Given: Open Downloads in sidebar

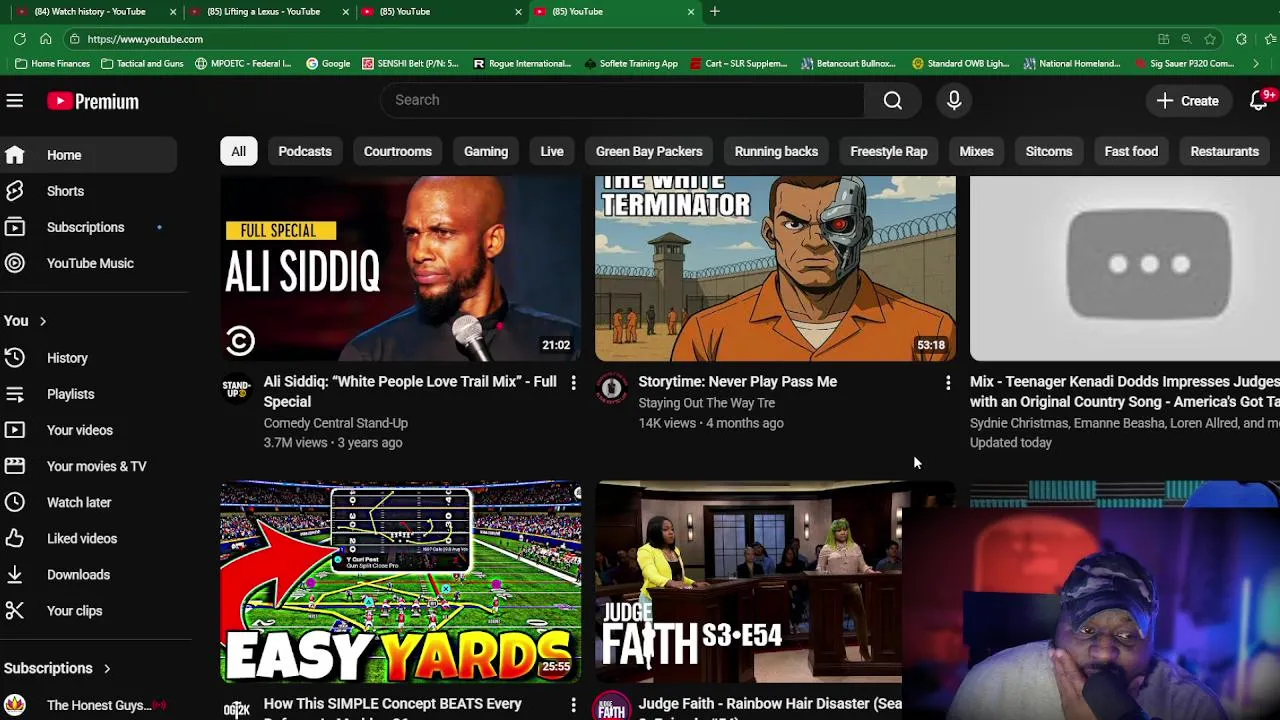Looking at the screenshot, I should click(x=78, y=575).
